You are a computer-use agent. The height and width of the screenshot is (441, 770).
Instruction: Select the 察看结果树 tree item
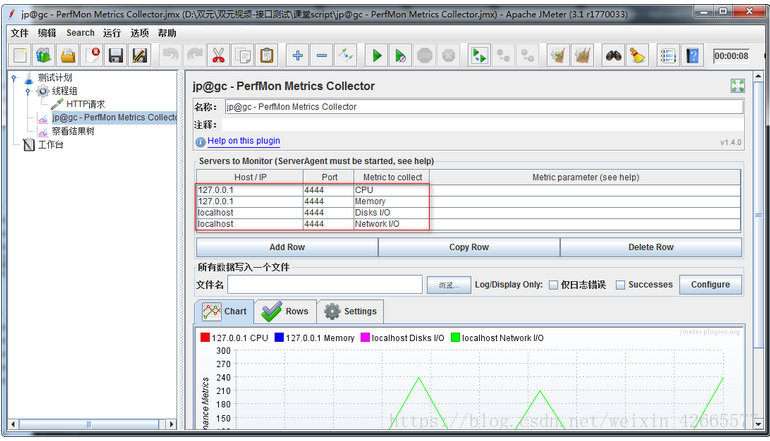point(73,131)
